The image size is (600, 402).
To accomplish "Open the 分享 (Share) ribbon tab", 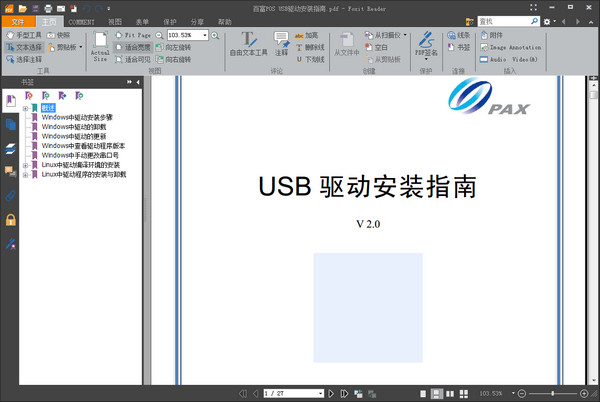I will pos(197,22).
